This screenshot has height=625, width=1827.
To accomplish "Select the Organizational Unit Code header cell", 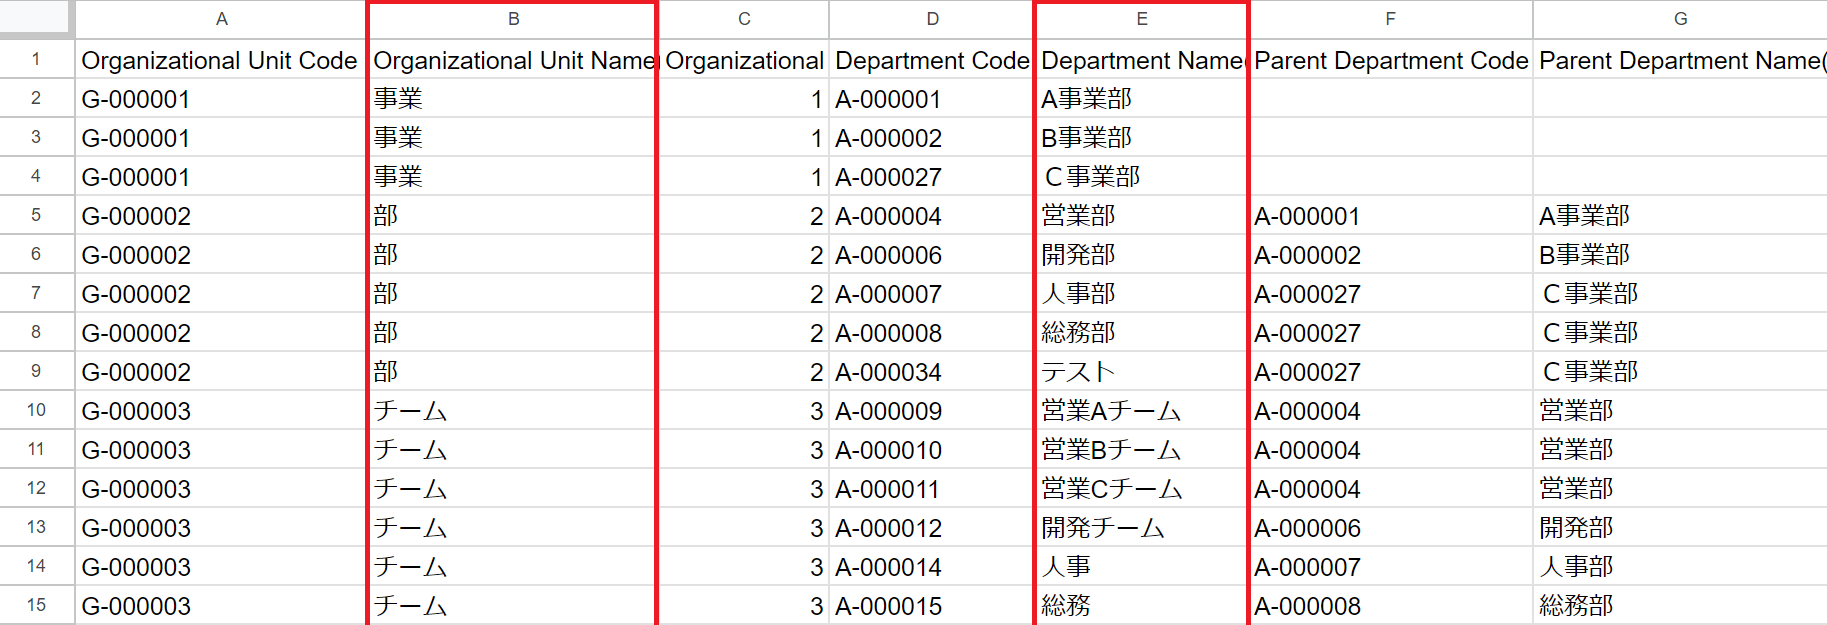I will pos(220,60).
